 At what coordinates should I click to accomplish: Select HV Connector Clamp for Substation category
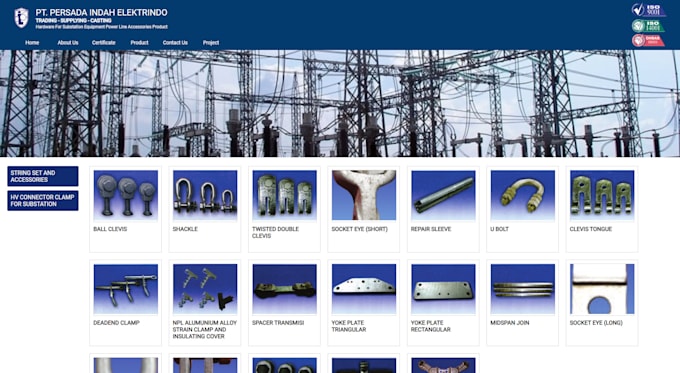(43, 201)
